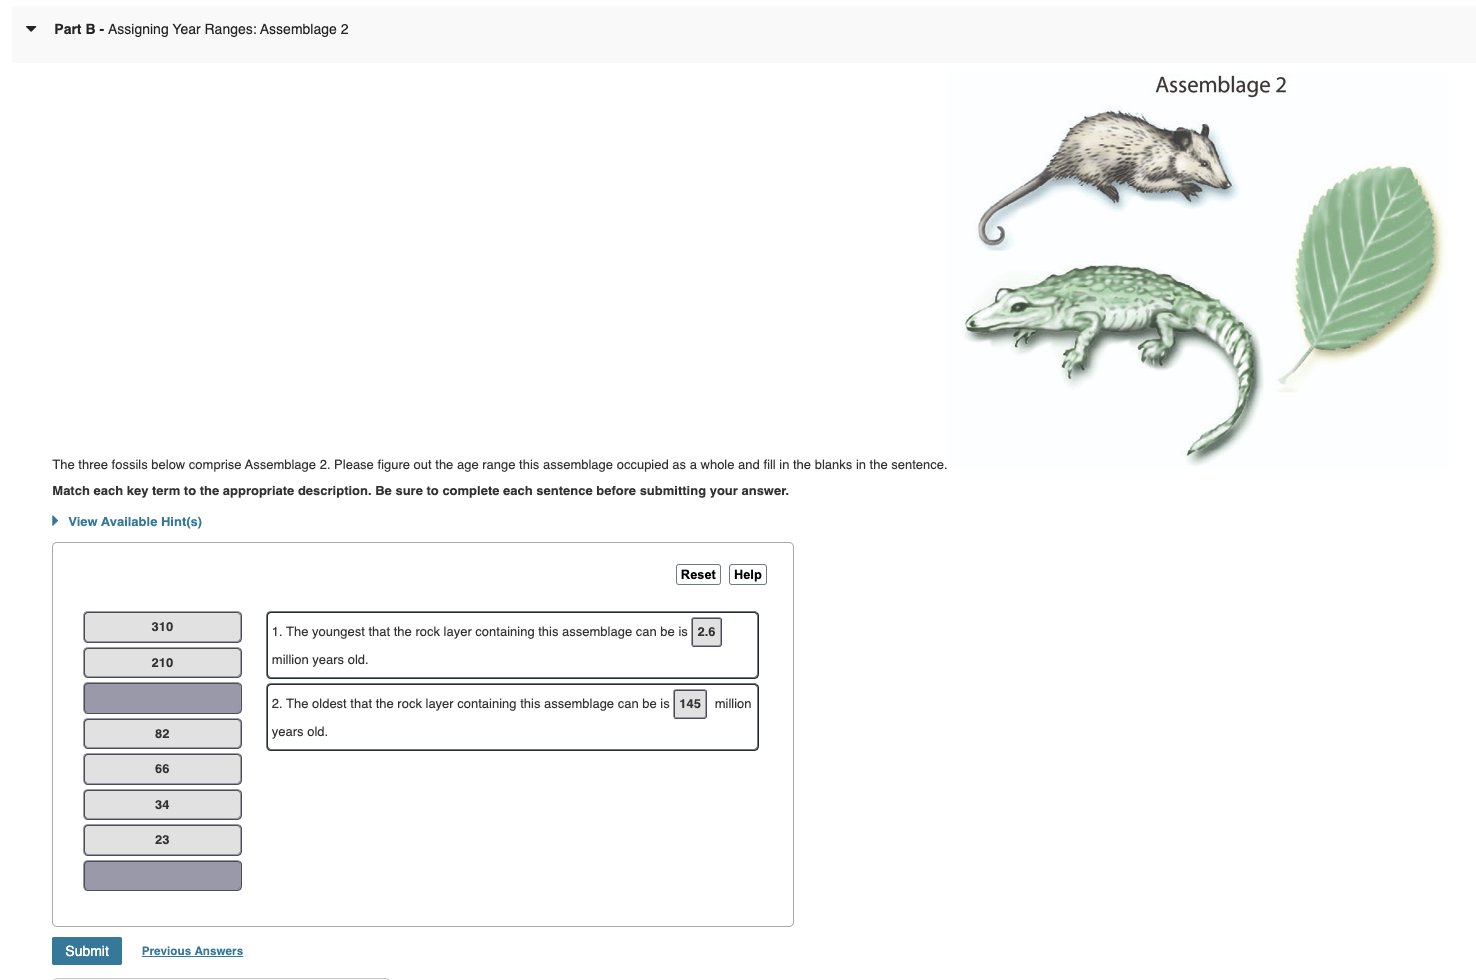The width and height of the screenshot is (1476, 980).
Task: Click the first grayed-out blank tile
Action: tap(161, 697)
